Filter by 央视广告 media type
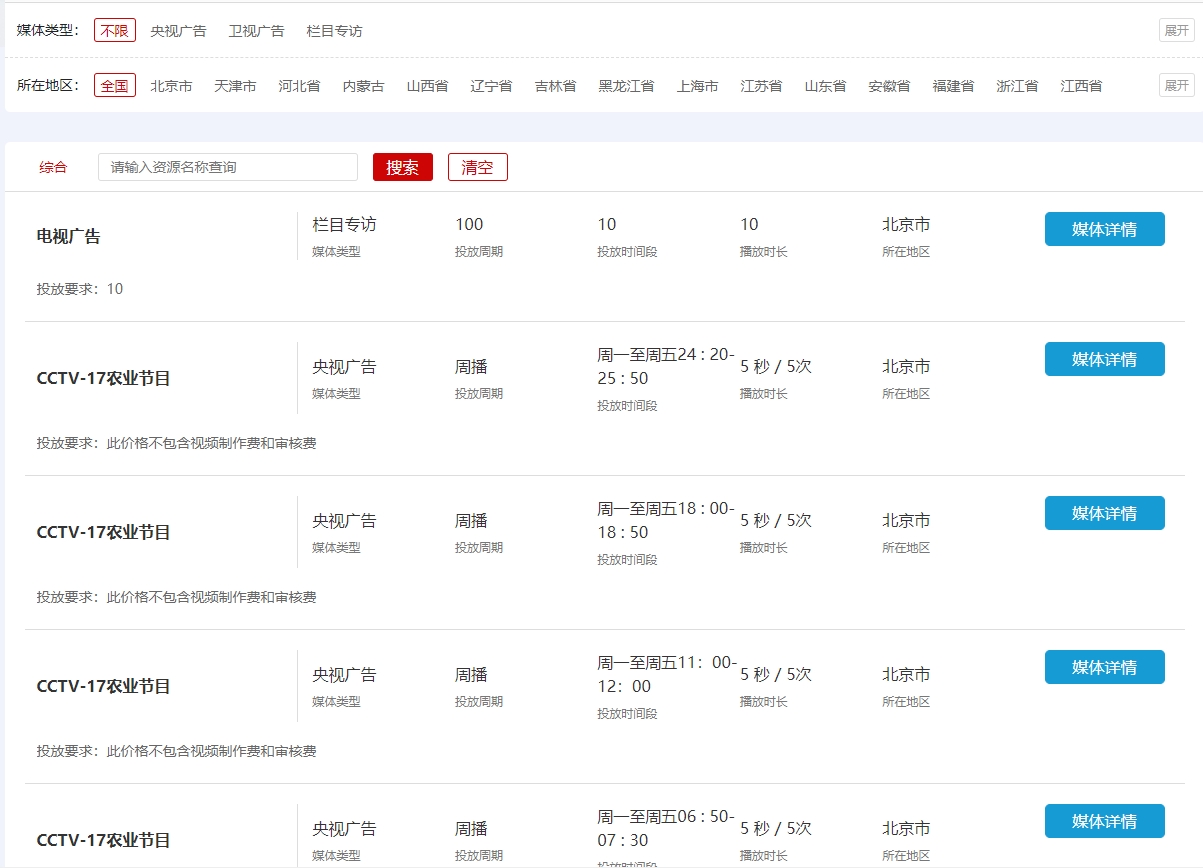 pos(178,31)
